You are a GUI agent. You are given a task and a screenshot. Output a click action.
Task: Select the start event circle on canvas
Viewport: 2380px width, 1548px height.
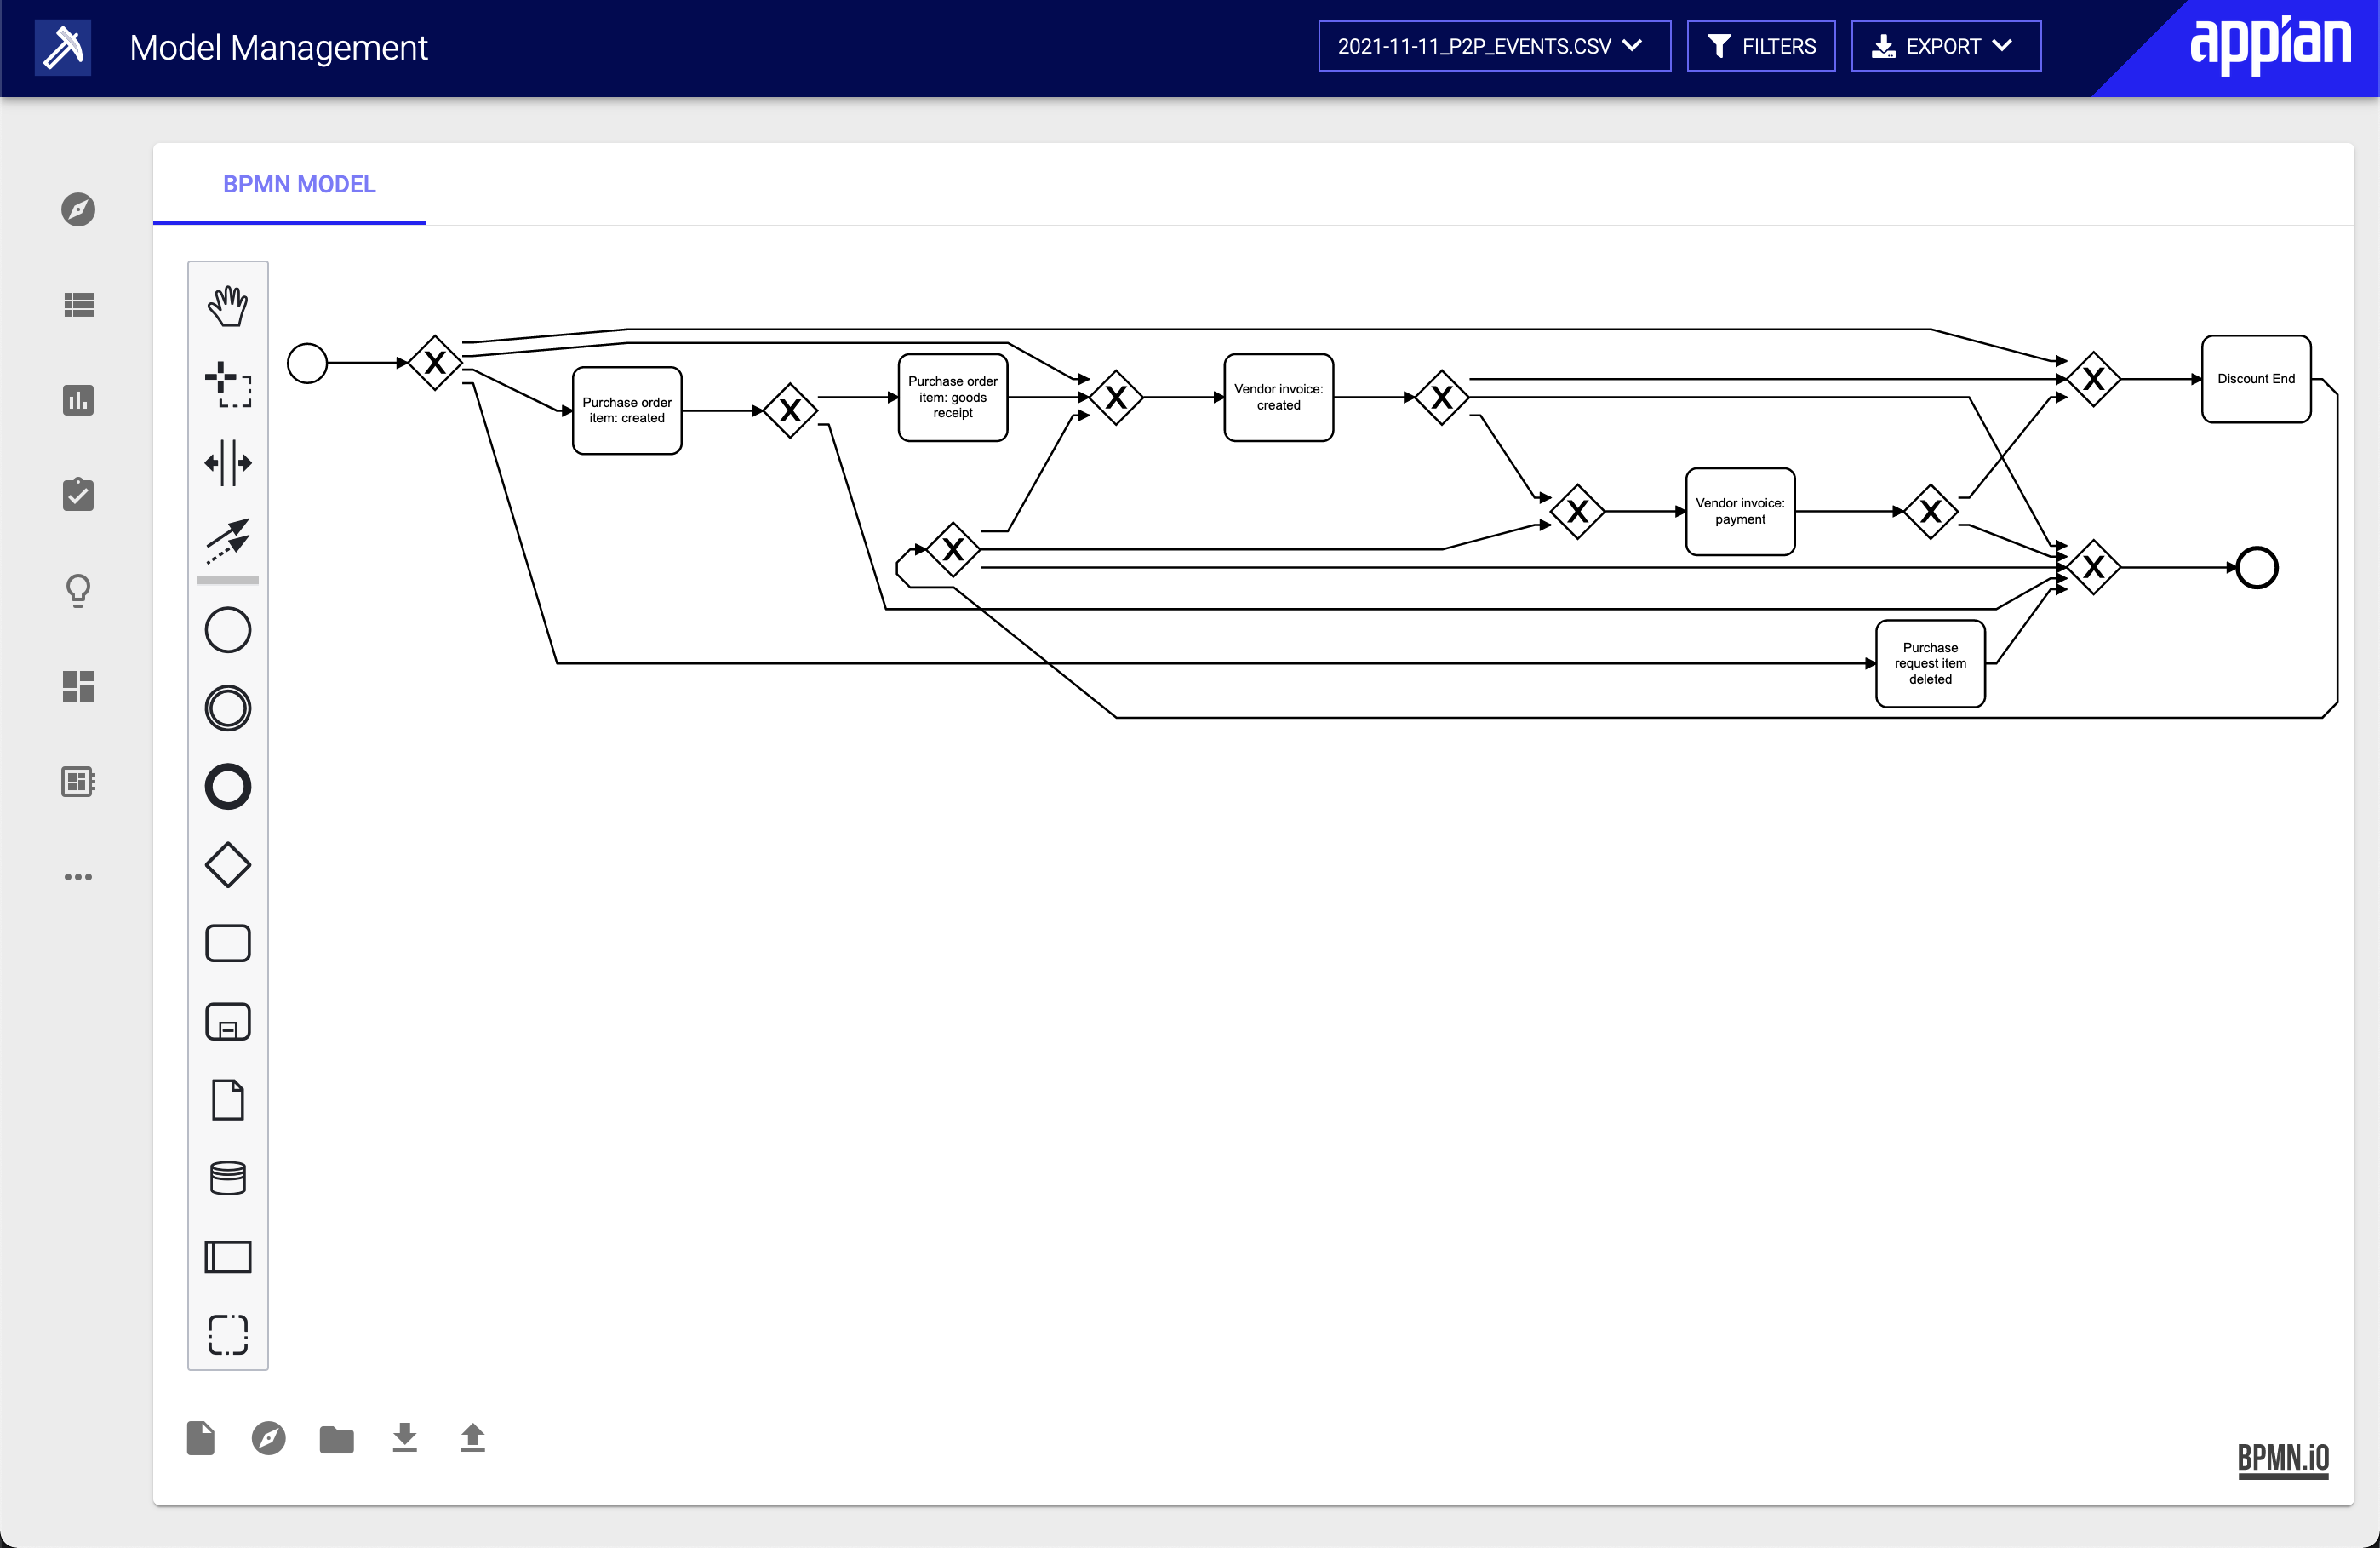tap(307, 363)
